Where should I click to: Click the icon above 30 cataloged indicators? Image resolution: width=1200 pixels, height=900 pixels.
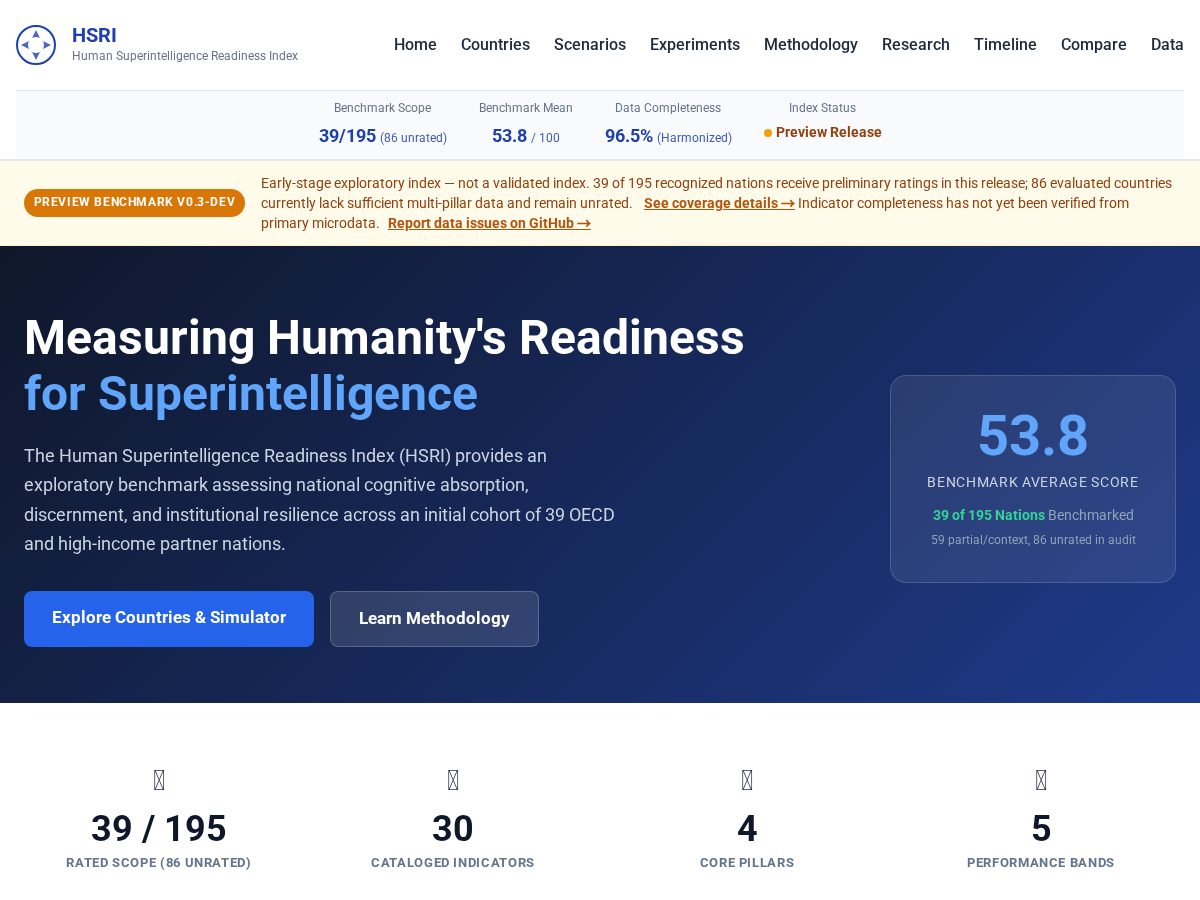pyautogui.click(x=453, y=780)
